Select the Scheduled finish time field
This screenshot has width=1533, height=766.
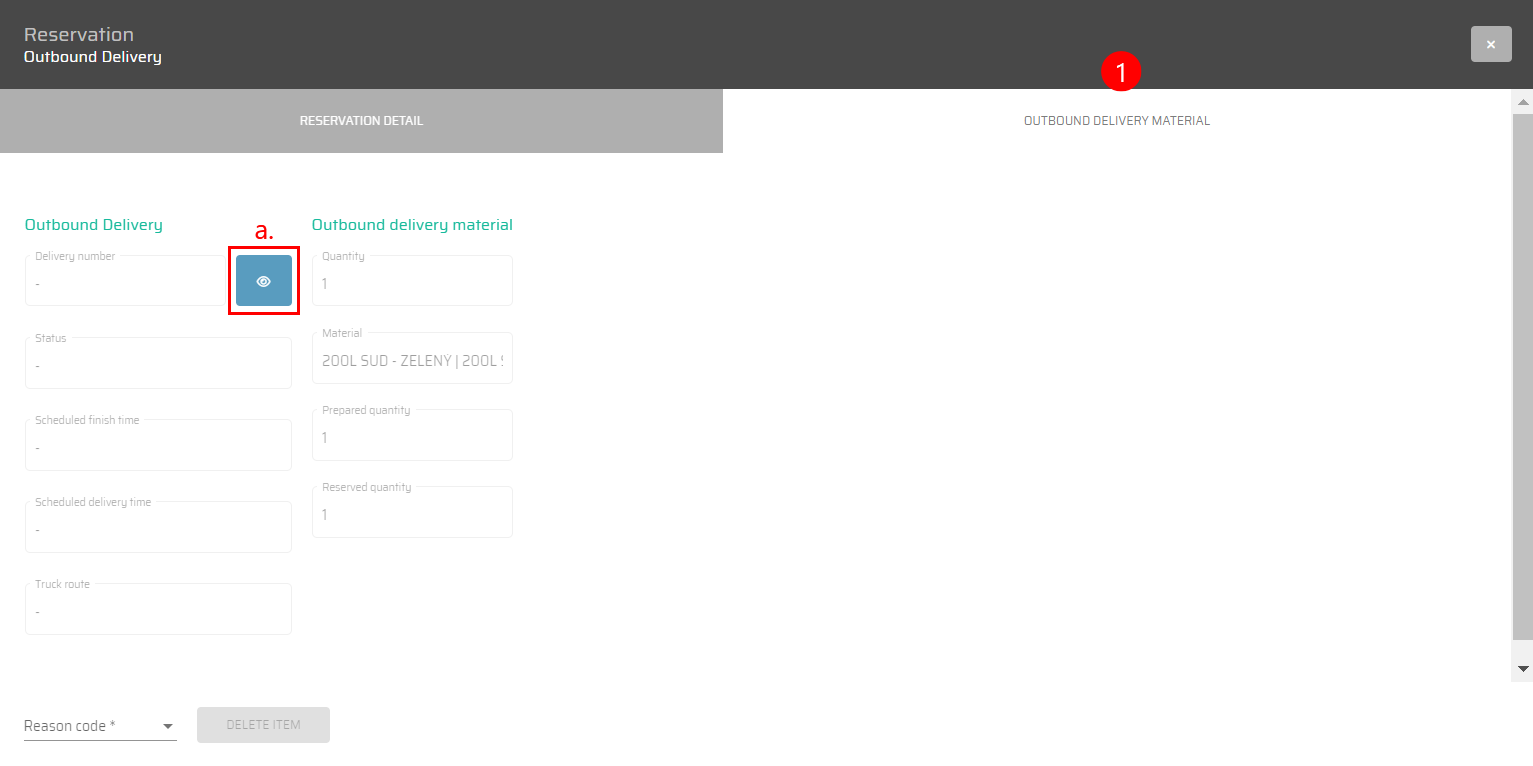click(158, 447)
